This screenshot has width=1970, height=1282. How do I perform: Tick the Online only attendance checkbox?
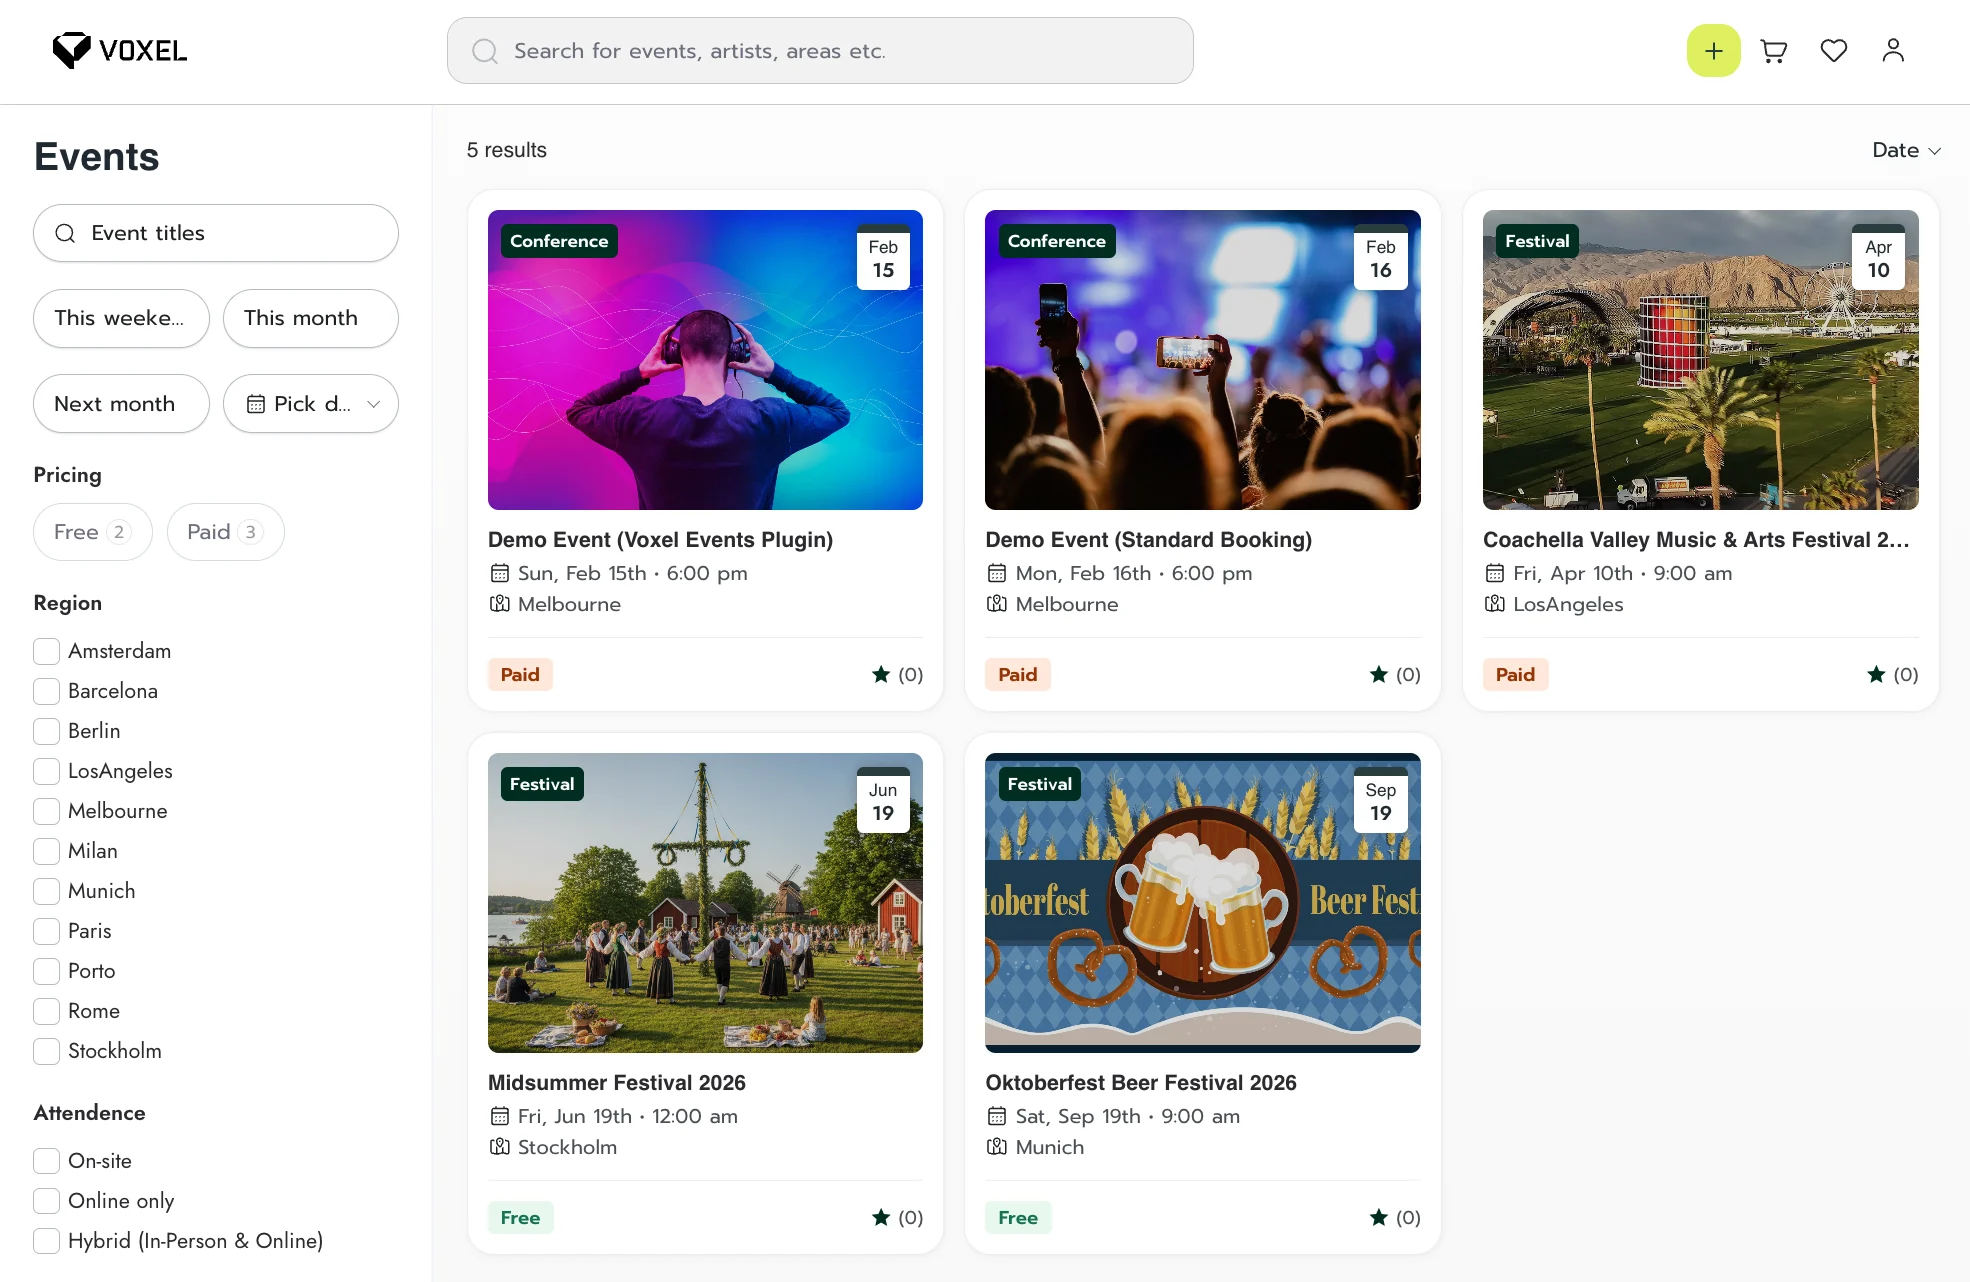tap(47, 1201)
